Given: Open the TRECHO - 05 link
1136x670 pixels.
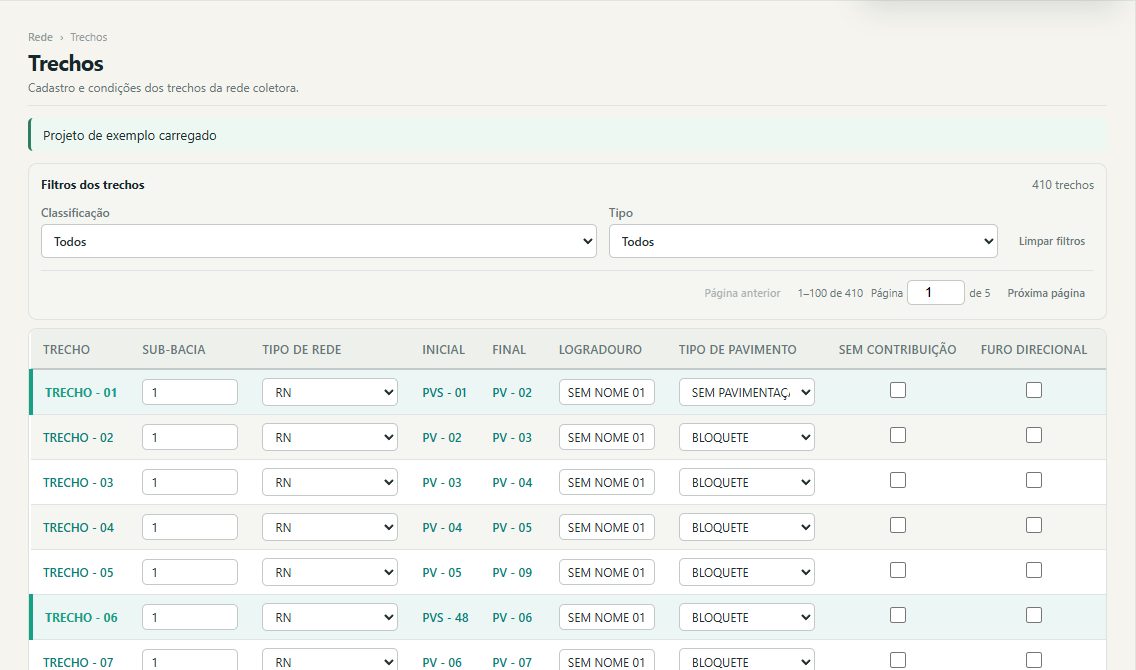Looking at the screenshot, I should 78,572.
